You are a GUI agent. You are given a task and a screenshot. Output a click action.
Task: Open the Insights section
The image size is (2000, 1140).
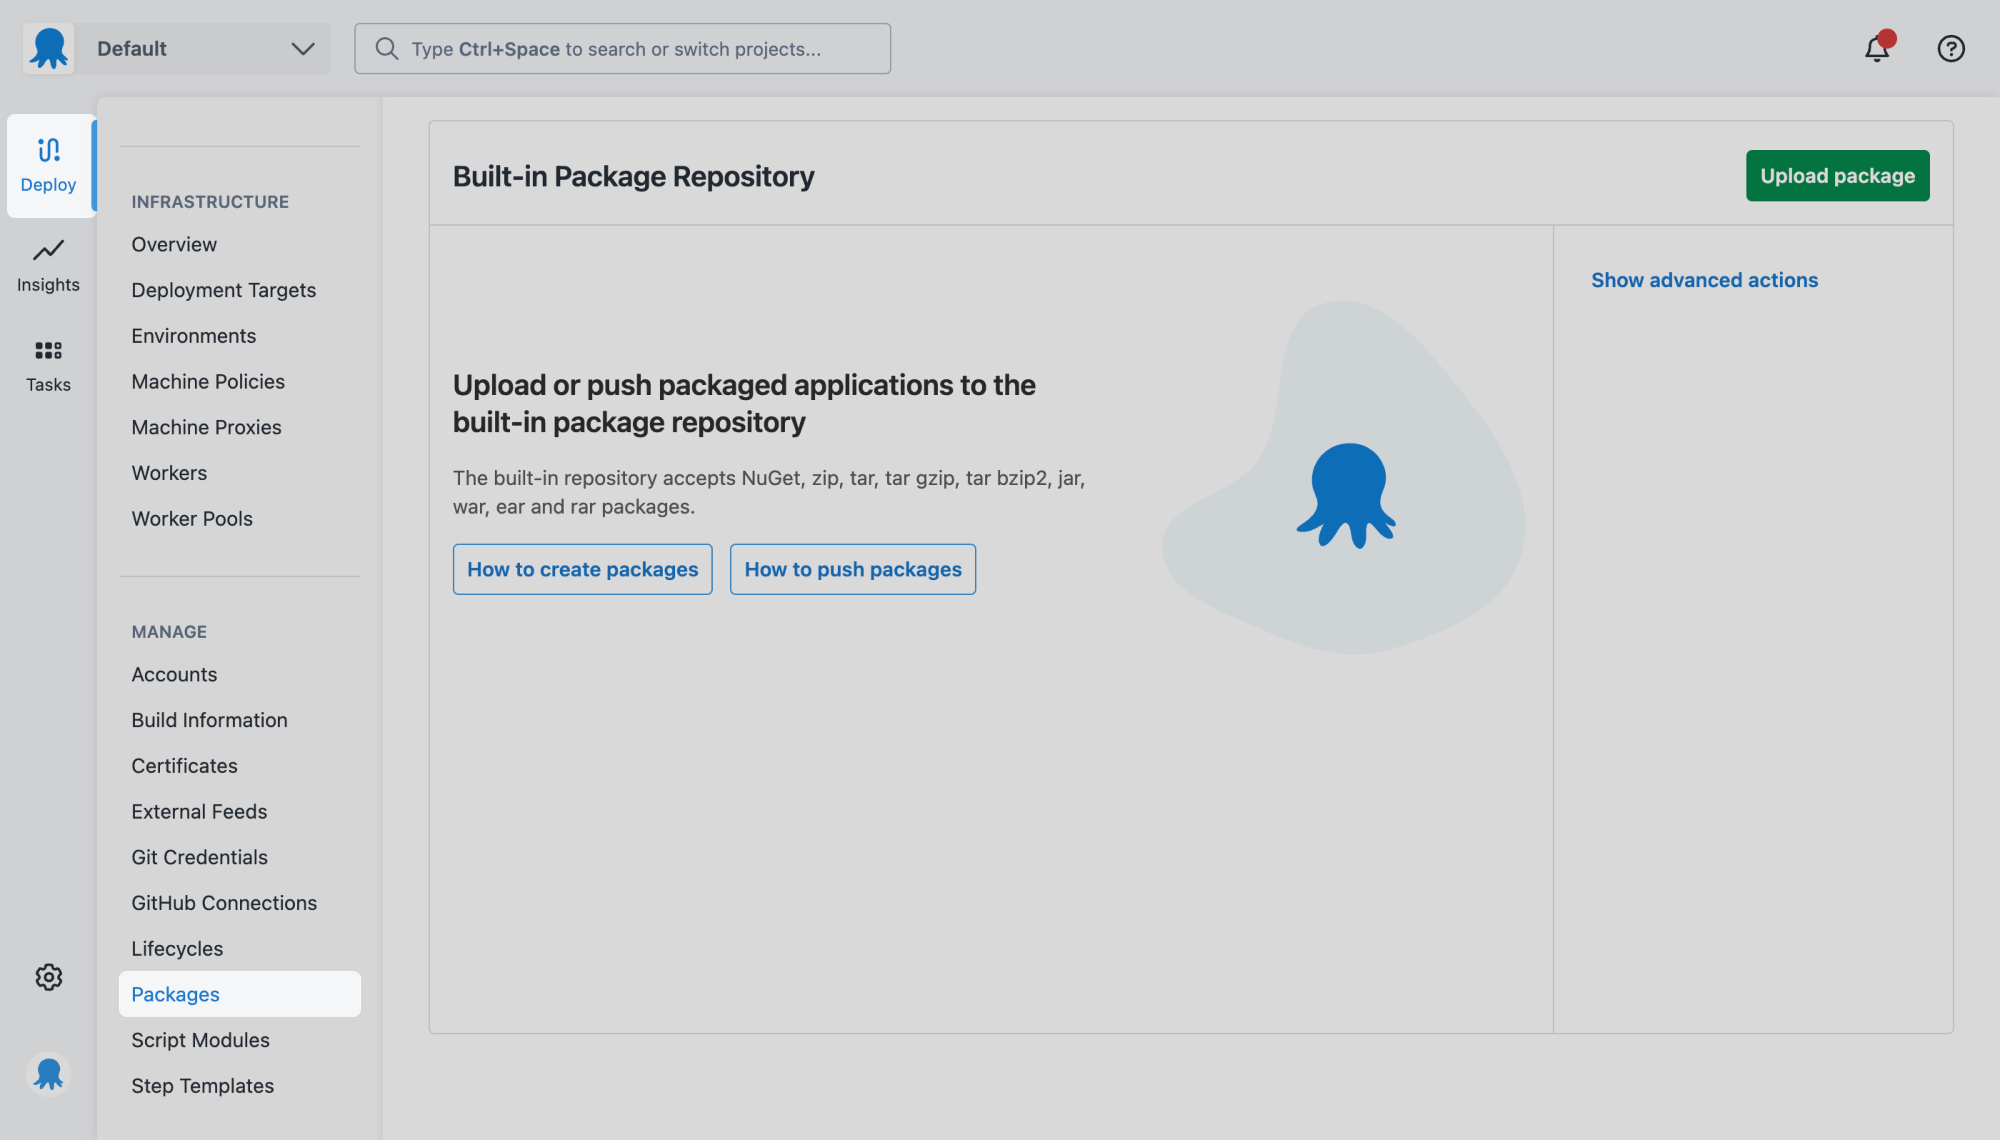click(x=48, y=265)
